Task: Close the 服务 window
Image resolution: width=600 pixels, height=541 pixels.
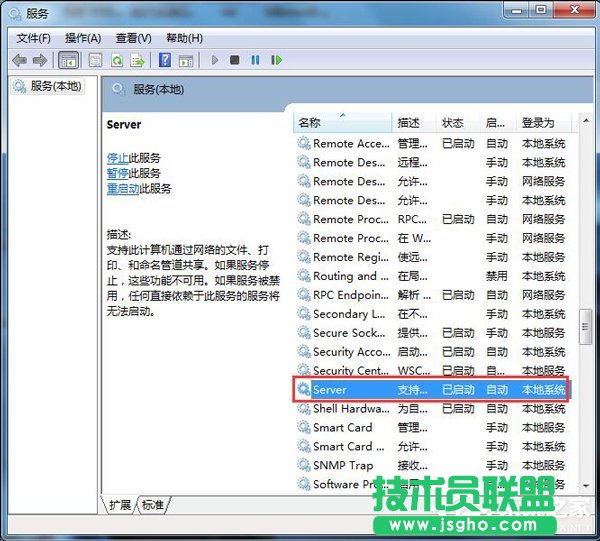Action: [574, 10]
